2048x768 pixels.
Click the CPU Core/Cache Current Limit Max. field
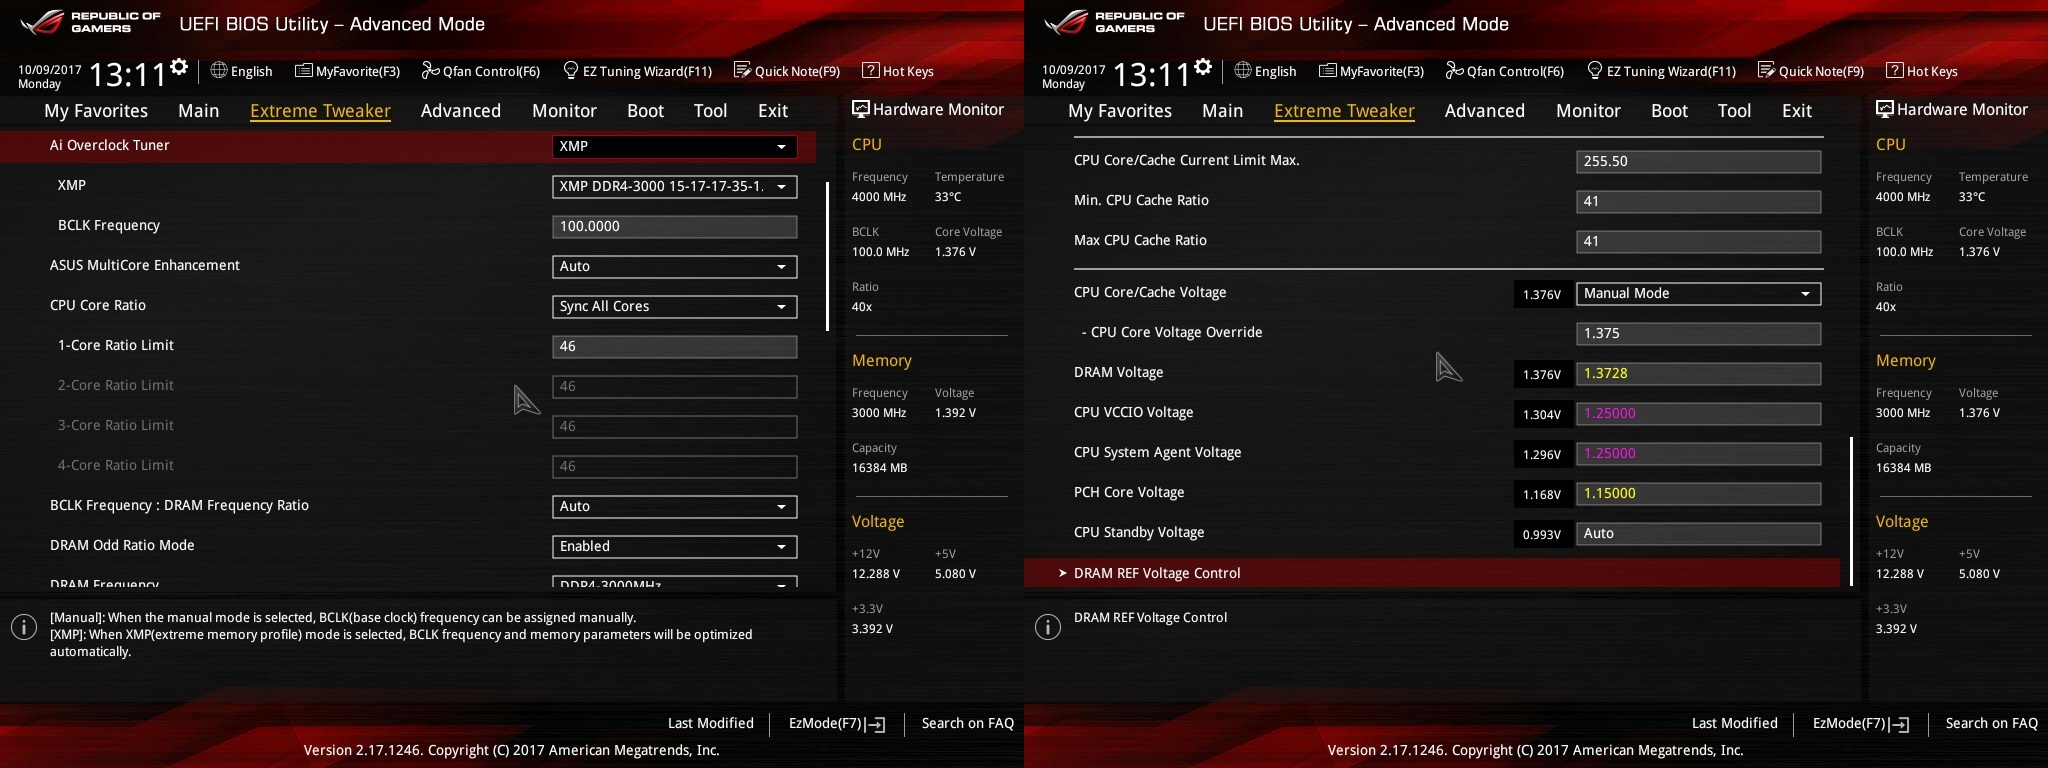1698,161
